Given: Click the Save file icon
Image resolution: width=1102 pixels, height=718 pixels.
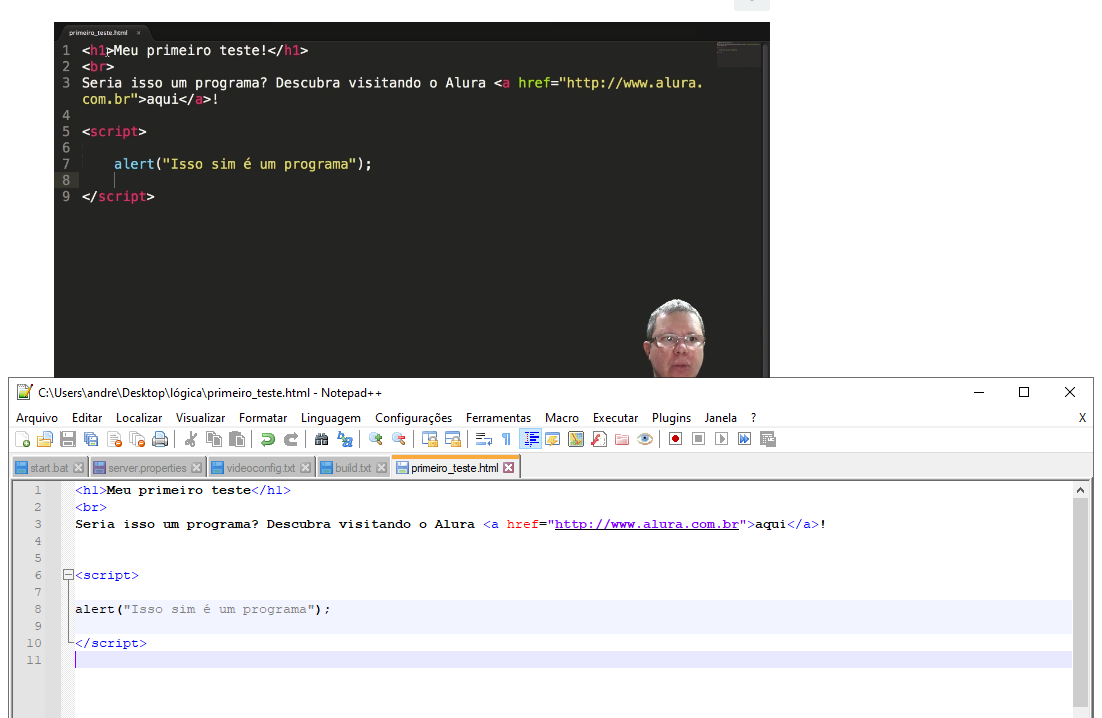Looking at the screenshot, I should (x=68, y=439).
